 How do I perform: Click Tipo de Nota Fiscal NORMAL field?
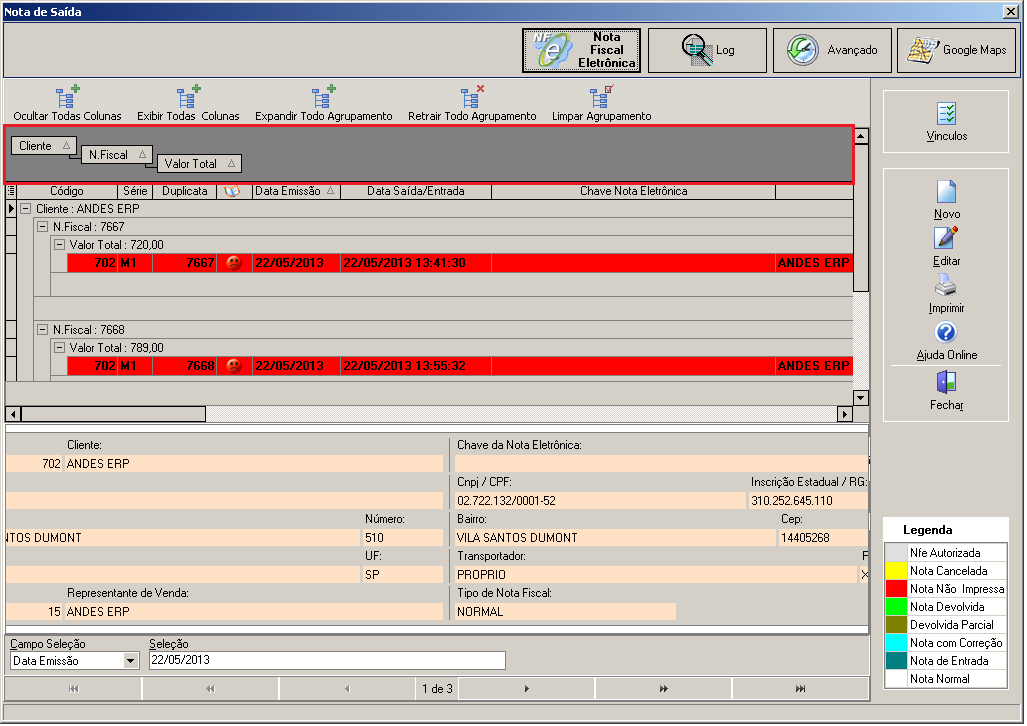click(565, 611)
